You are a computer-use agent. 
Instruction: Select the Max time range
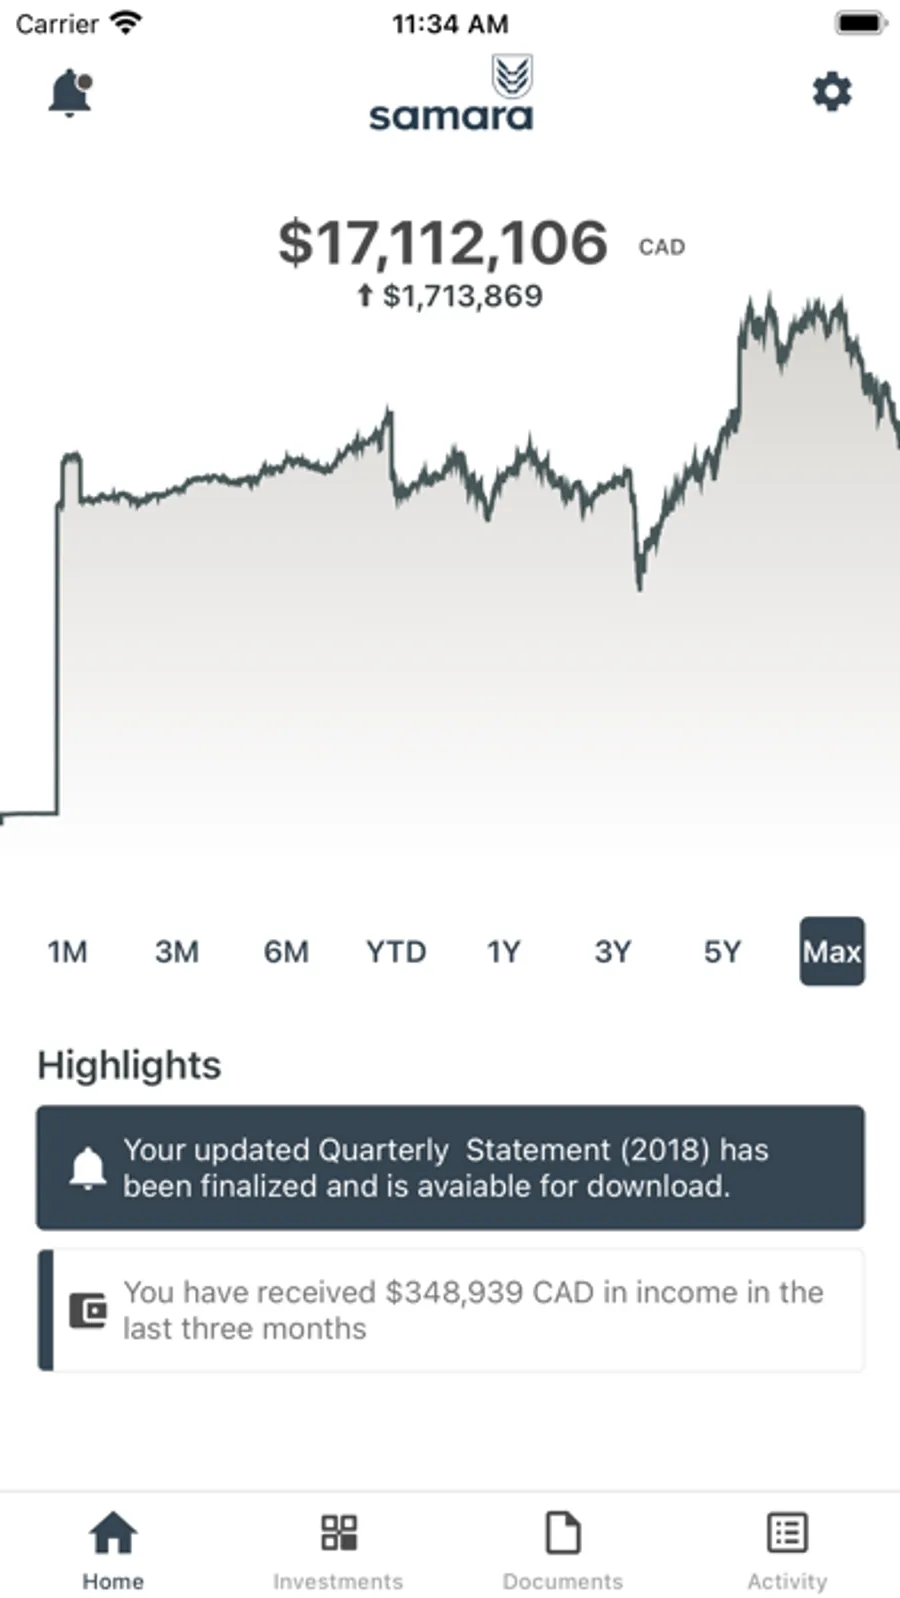coord(832,951)
